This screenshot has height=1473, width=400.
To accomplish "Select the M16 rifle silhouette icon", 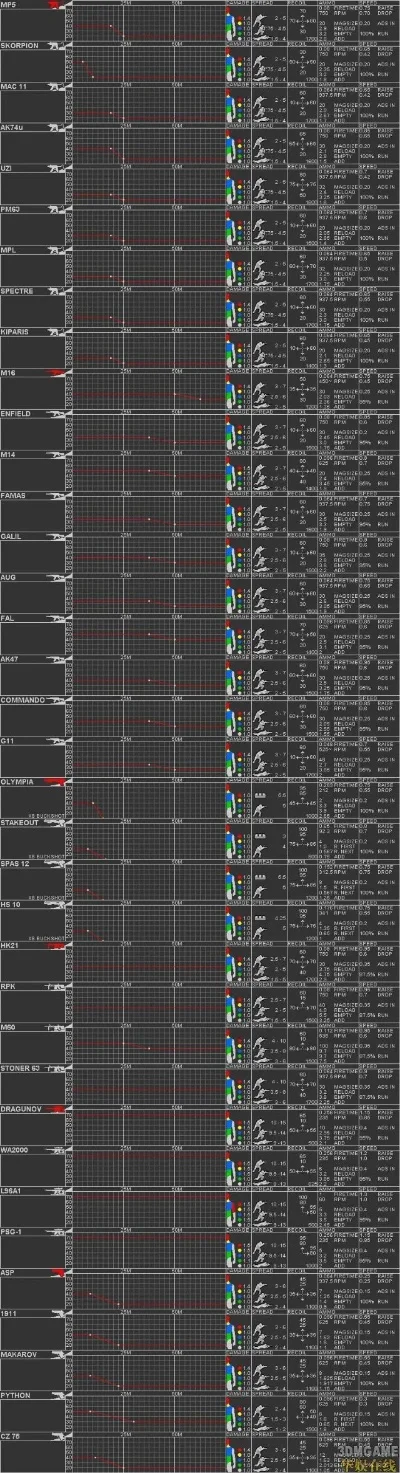I will (53, 374).
